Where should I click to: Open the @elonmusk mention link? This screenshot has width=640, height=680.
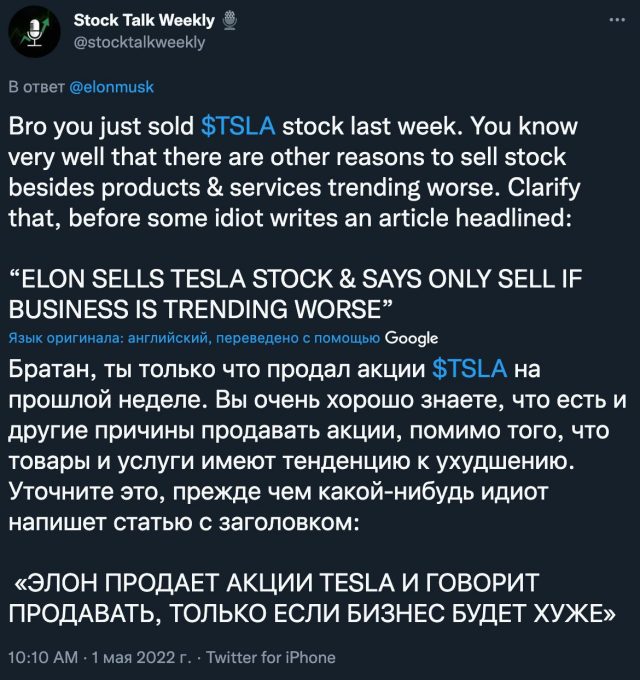[111, 87]
